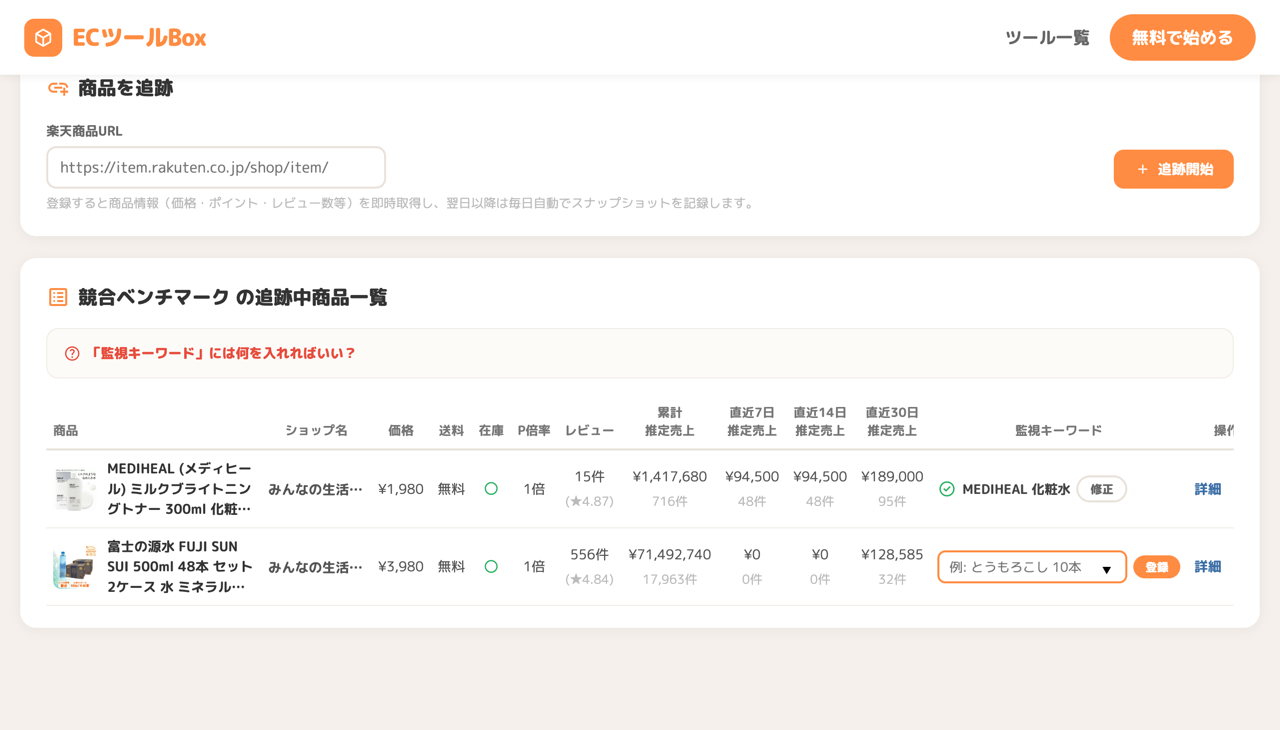1280x730 pixels.
Task: Click the 送料 column header
Action: pos(451,431)
